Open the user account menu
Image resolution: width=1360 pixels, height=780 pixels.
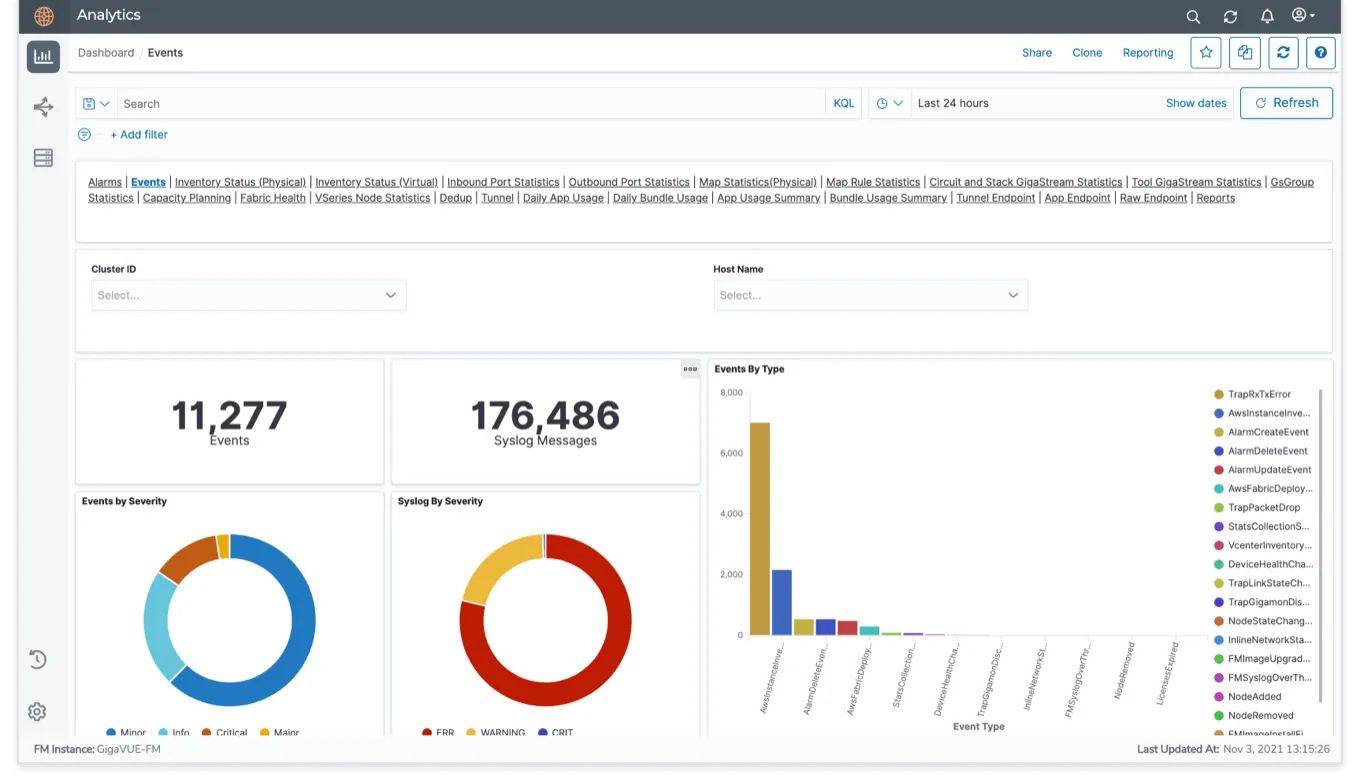tap(1303, 16)
